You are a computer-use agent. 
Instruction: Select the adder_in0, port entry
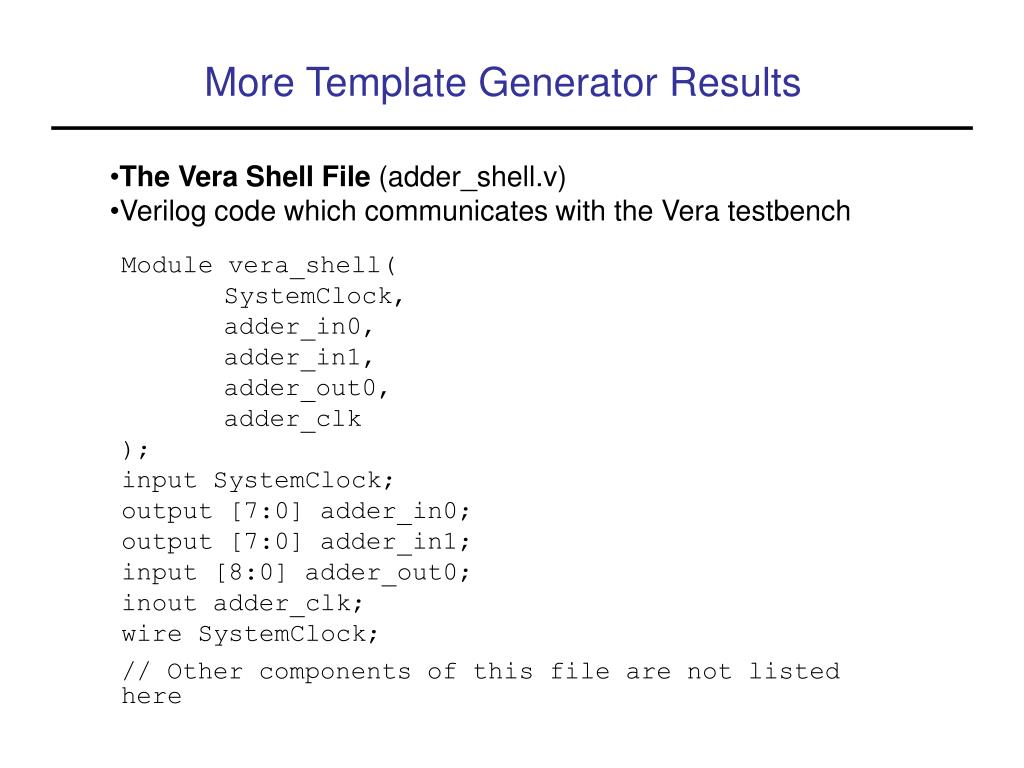click(298, 327)
